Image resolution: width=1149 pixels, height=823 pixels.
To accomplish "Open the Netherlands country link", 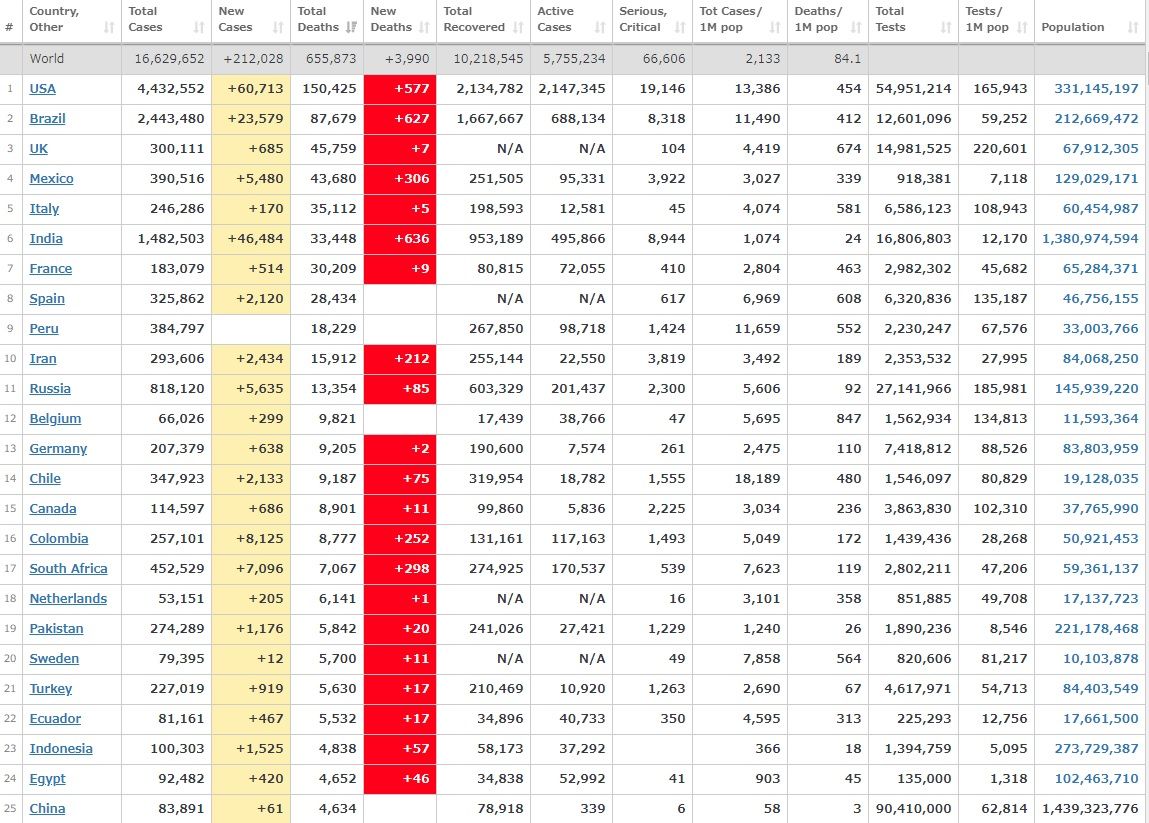I will point(68,599).
